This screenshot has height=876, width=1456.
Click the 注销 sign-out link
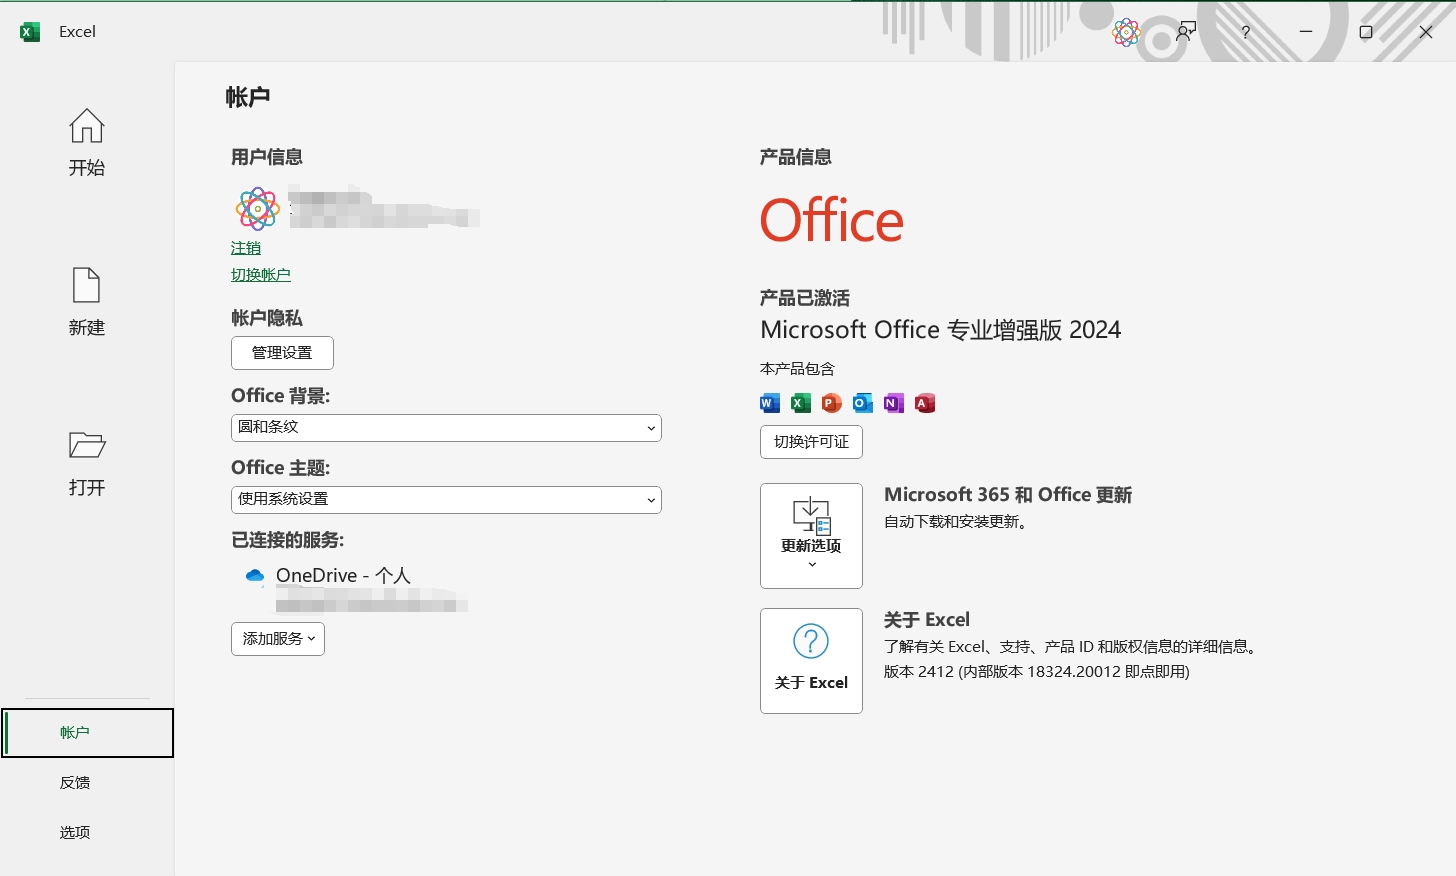pyautogui.click(x=246, y=248)
